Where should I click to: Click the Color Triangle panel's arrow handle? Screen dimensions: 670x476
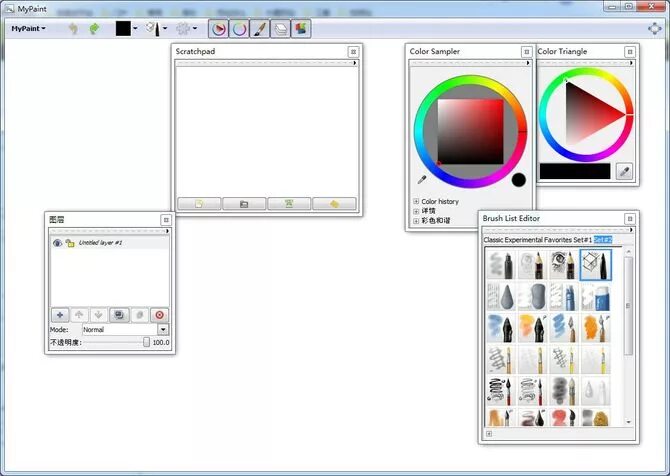point(631,63)
